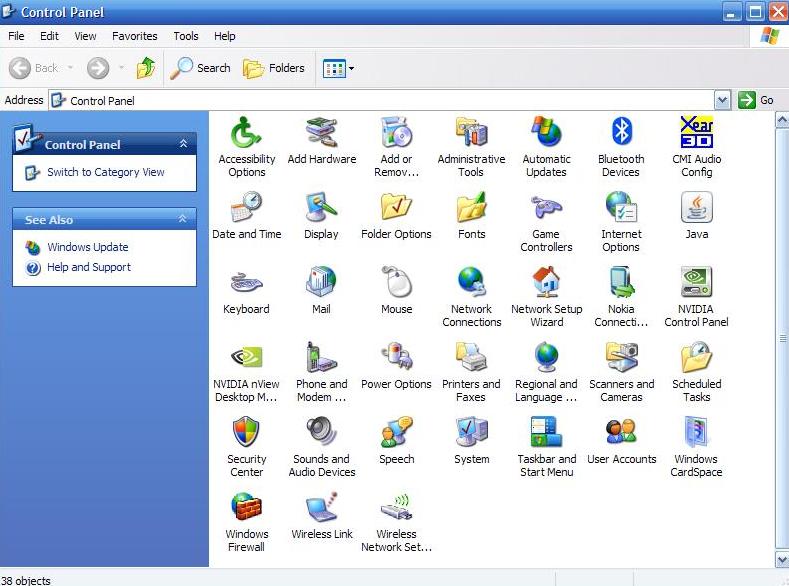Open the Favorites menu
This screenshot has height=586, width=789.
click(134, 36)
